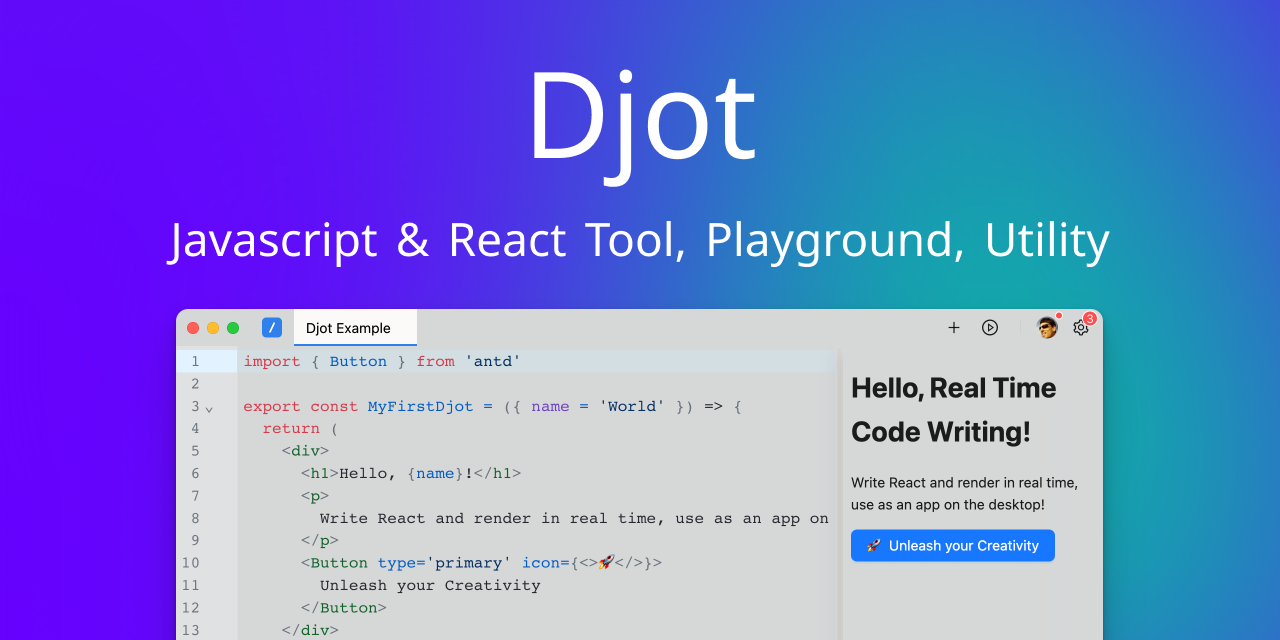Image resolution: width=1280 pixels, height=640 pixels.
Task: Click line number 1 in gutter
Action: pos(195,362)
